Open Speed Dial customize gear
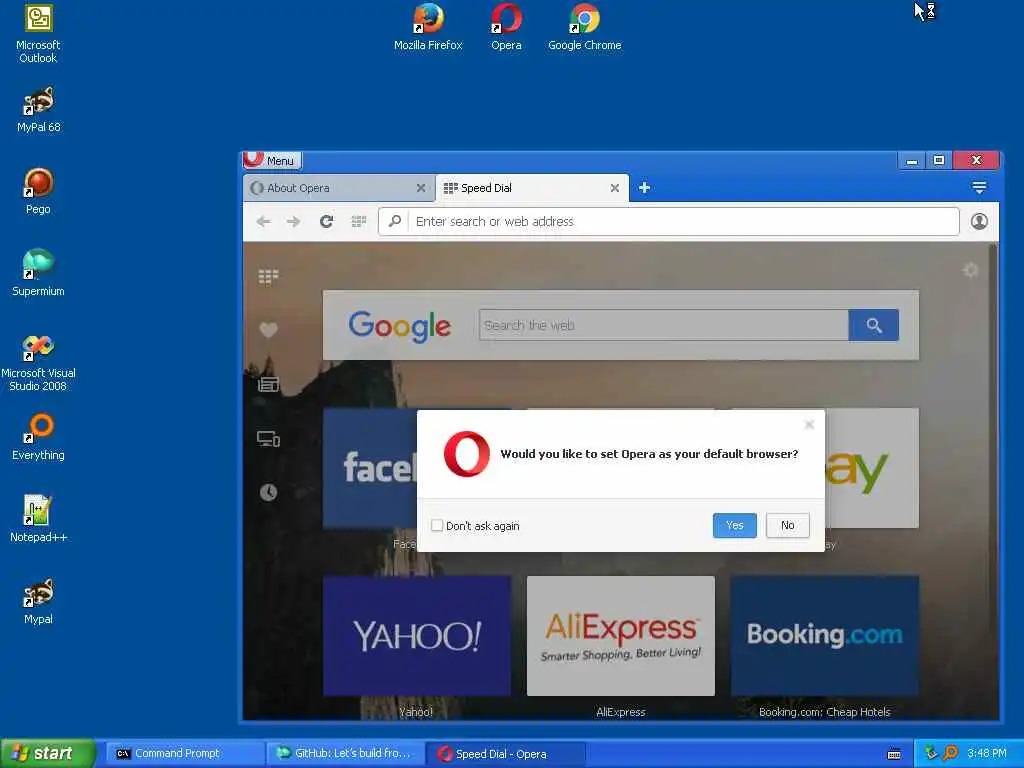Image resolution: width=1024 pixels, height=768 pixels. click(x=970, y=270)
